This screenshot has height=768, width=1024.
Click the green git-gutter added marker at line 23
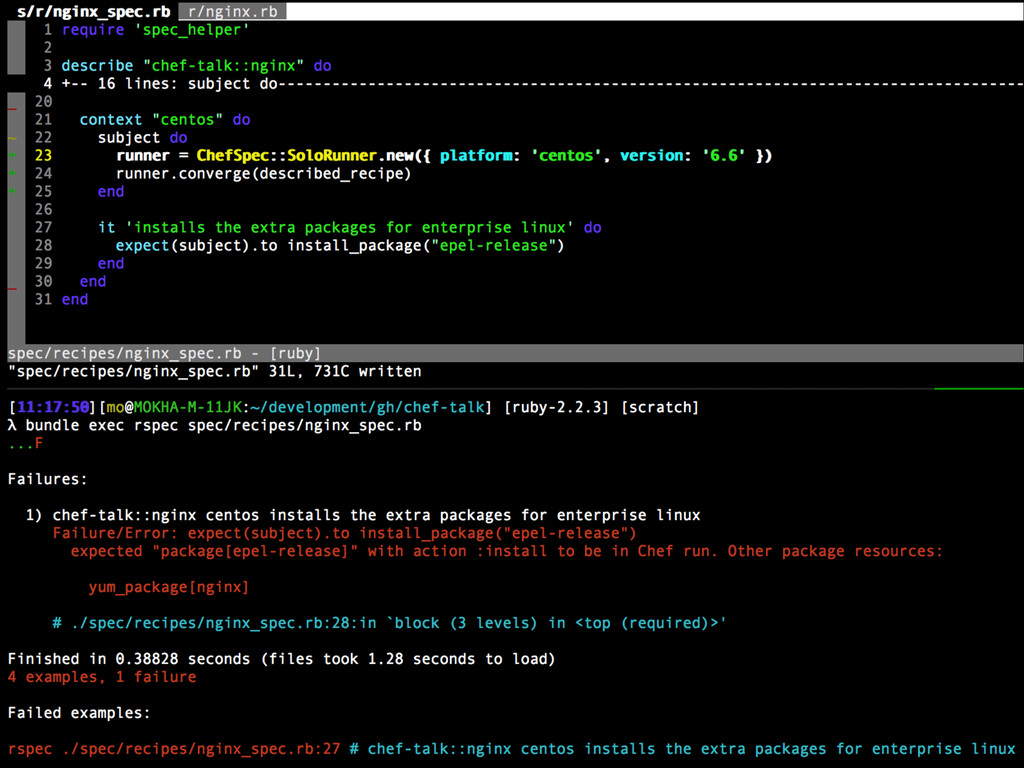click(12, 155)
